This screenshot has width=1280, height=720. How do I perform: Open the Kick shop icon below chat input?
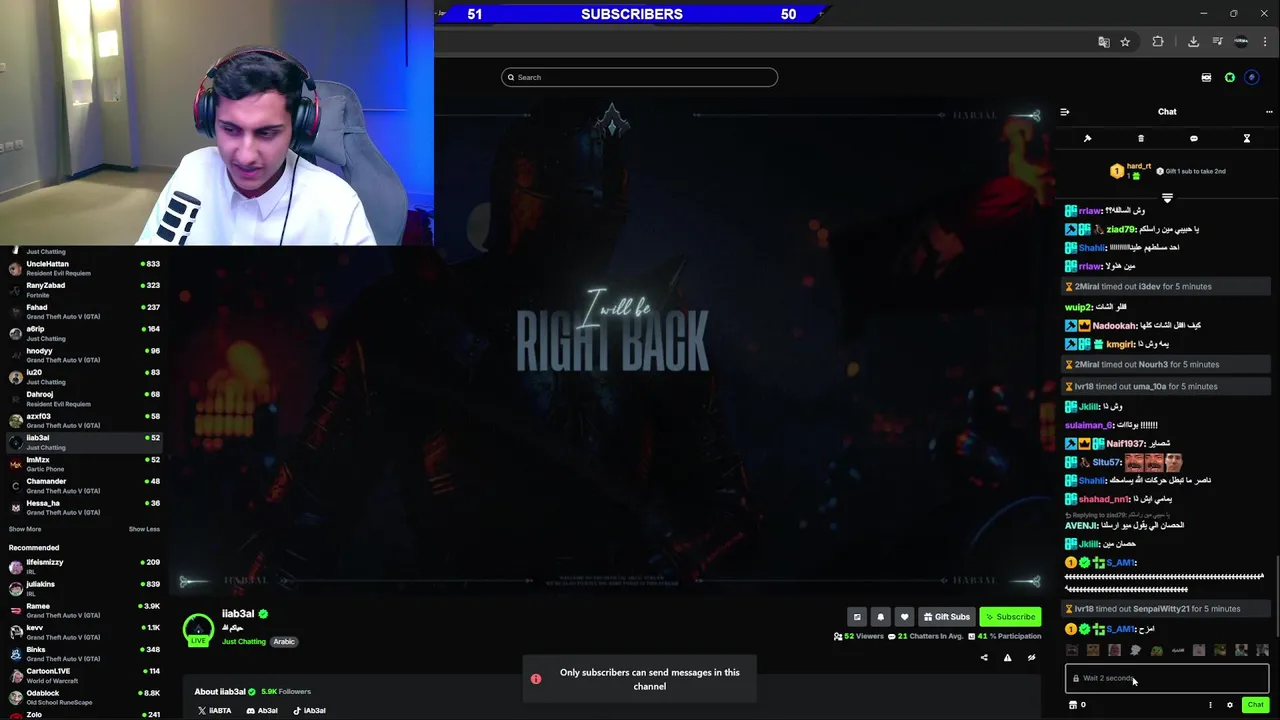1073,705
